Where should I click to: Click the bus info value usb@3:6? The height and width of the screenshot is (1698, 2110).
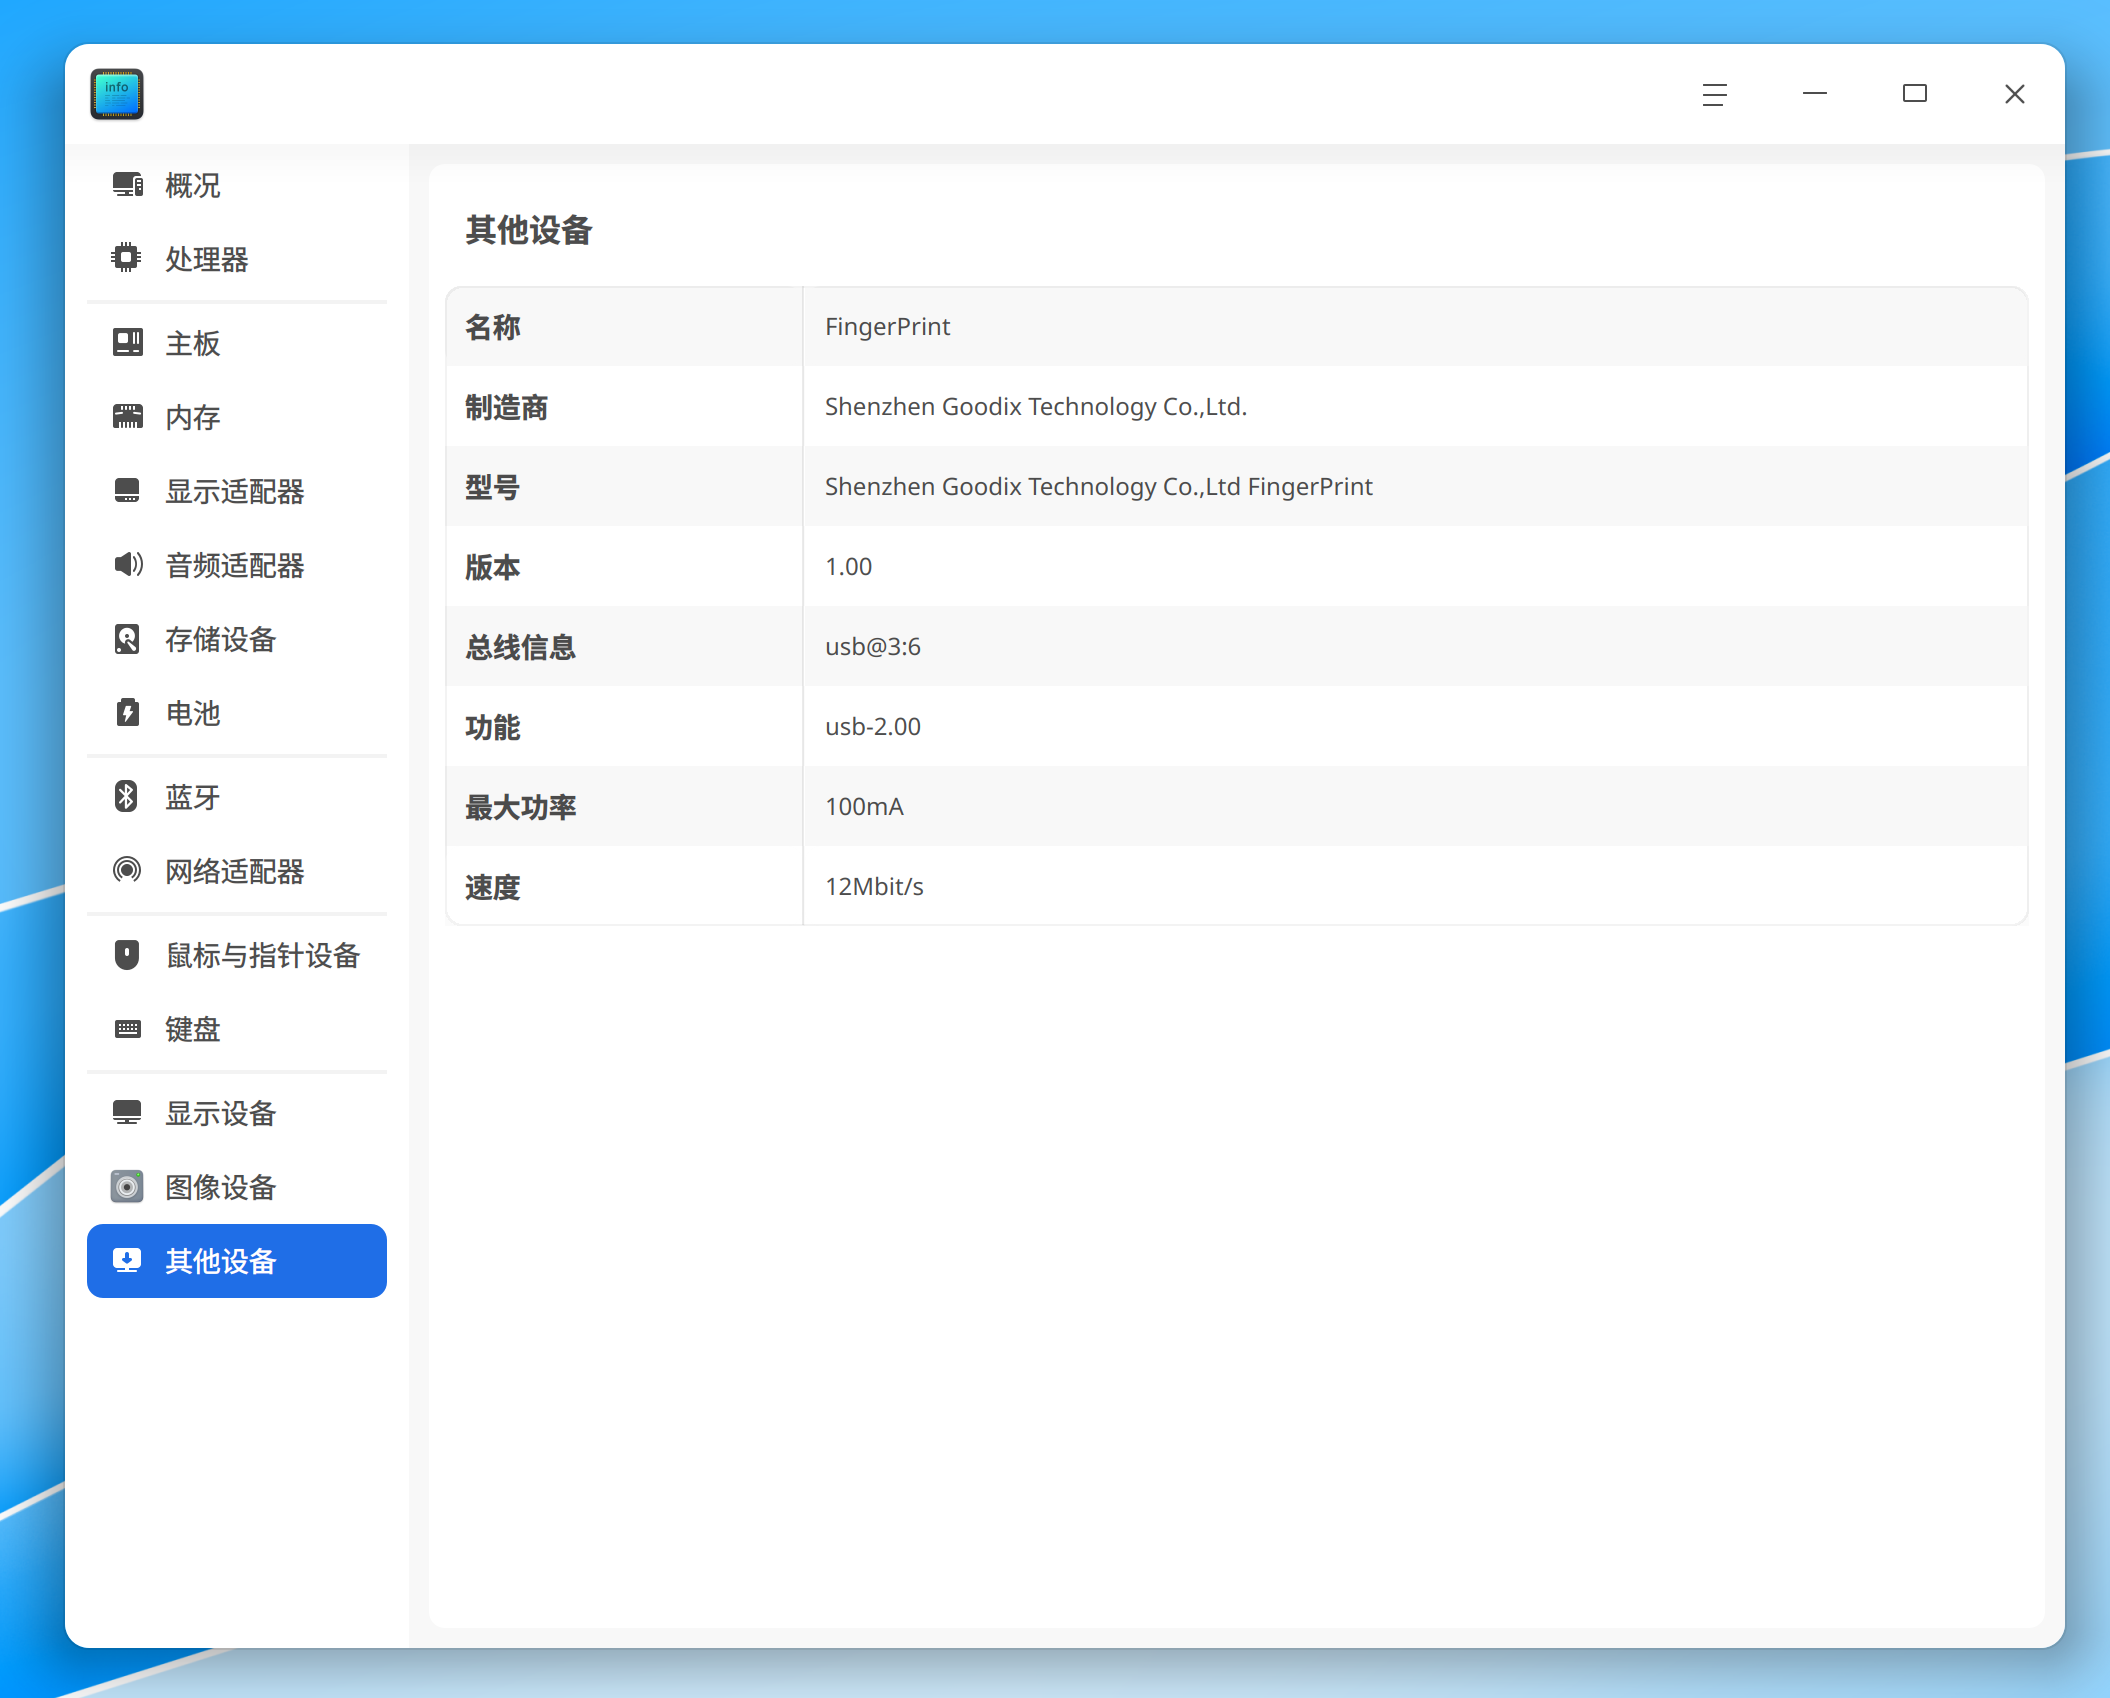click(x=873, y=647)
